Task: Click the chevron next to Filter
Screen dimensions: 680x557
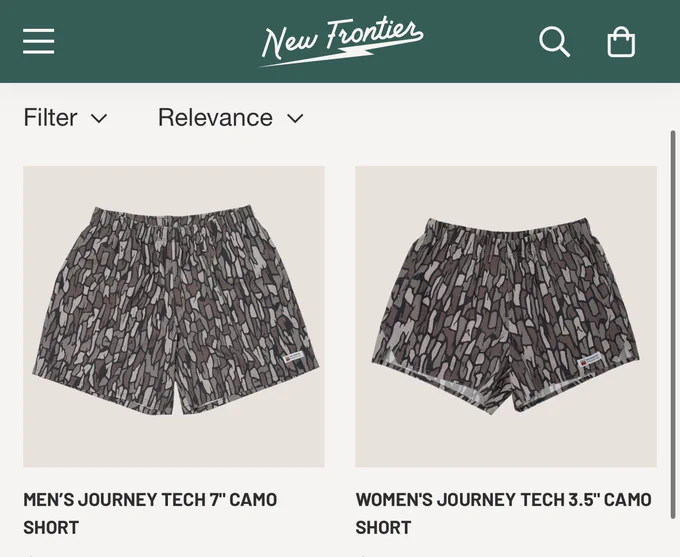Action: (99, 118)
